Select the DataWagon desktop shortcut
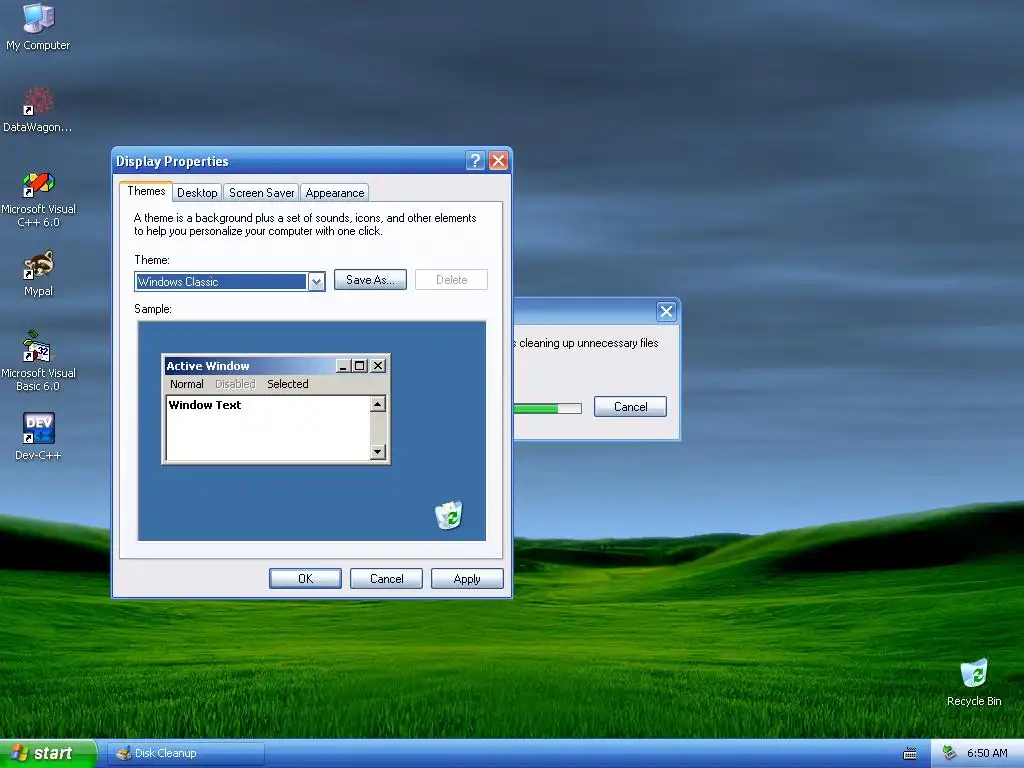Screen dimensions: 1024x768 tap(38, 110)
